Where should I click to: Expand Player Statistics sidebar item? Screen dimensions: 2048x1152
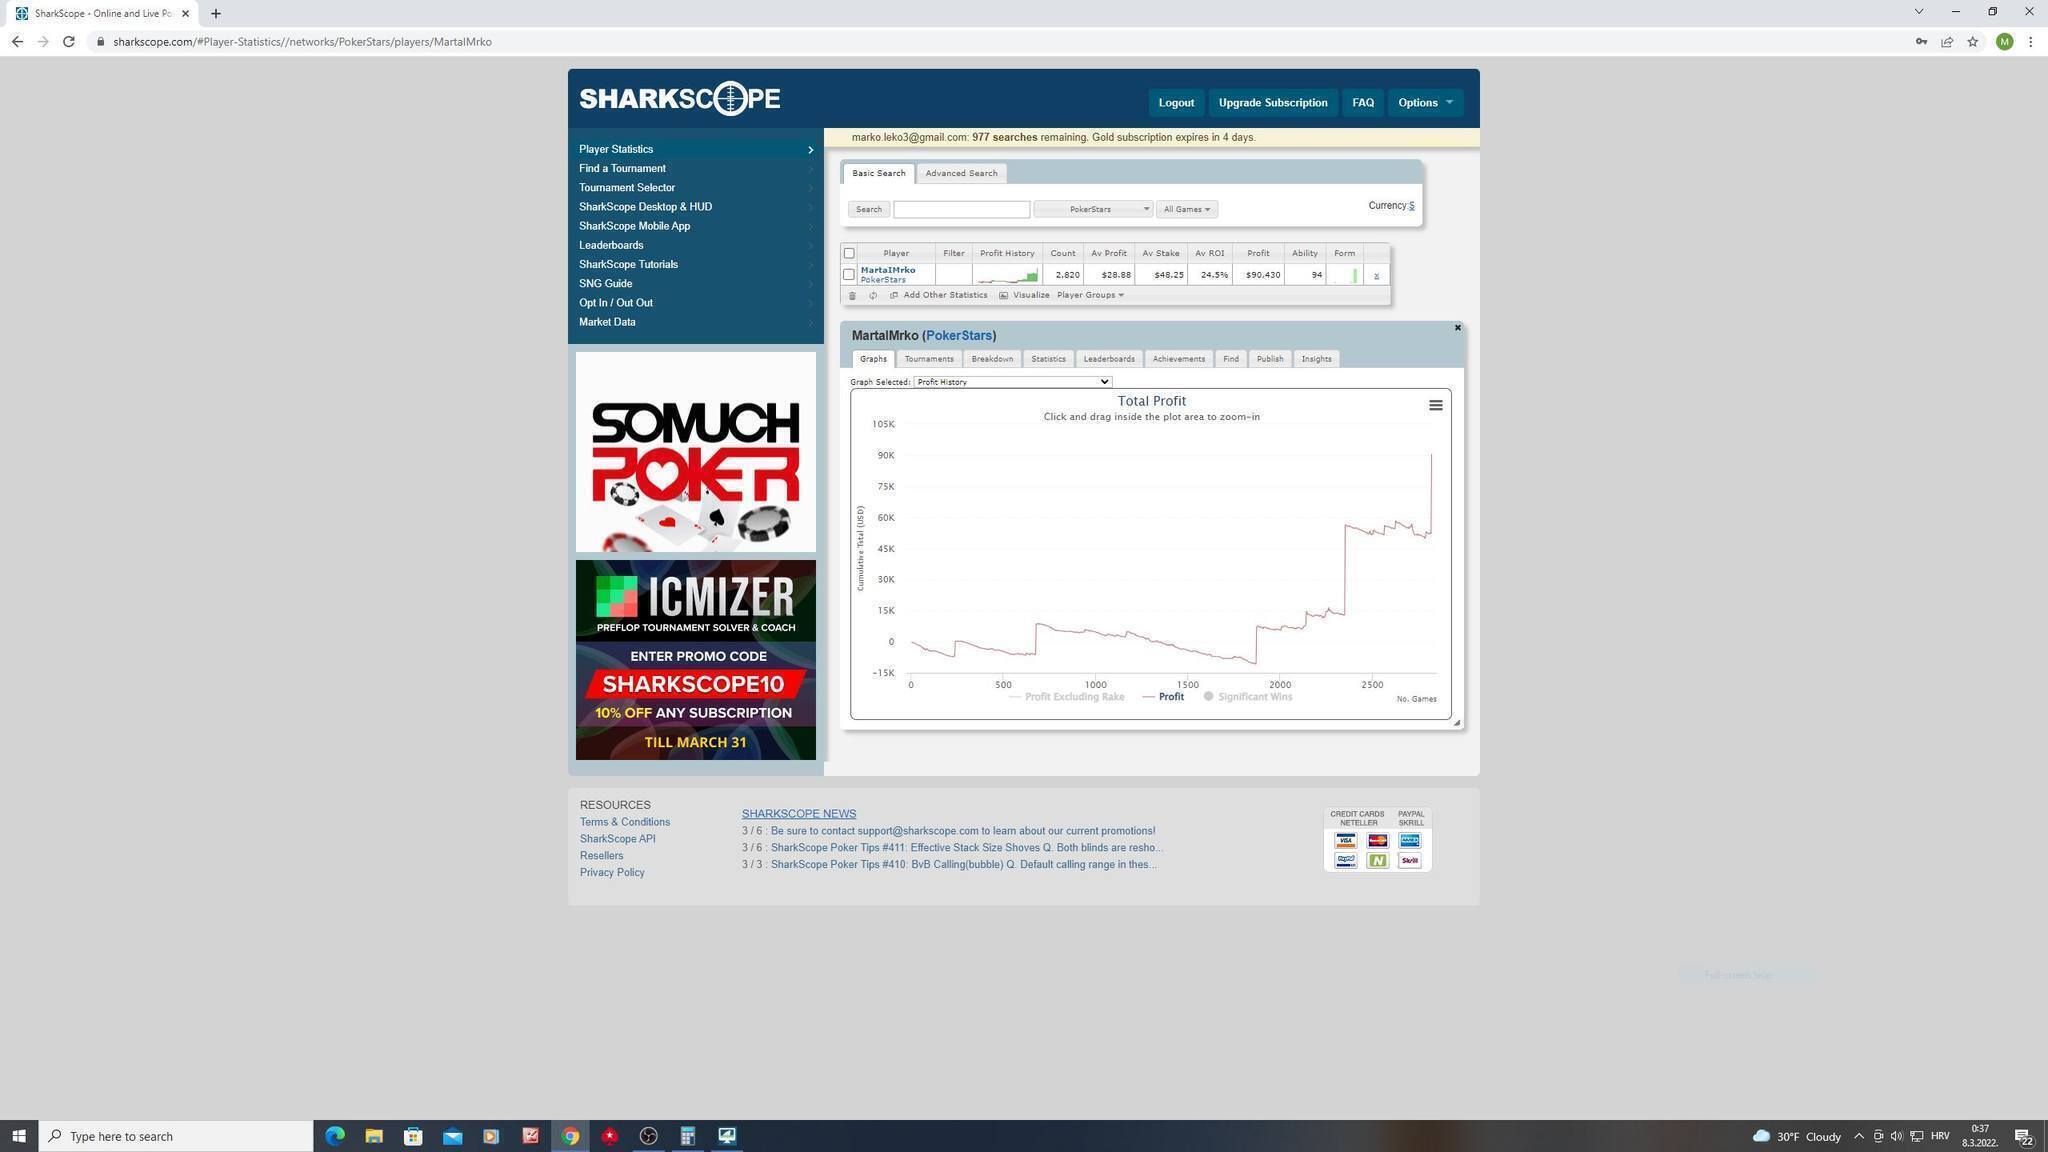coord(696,149)
